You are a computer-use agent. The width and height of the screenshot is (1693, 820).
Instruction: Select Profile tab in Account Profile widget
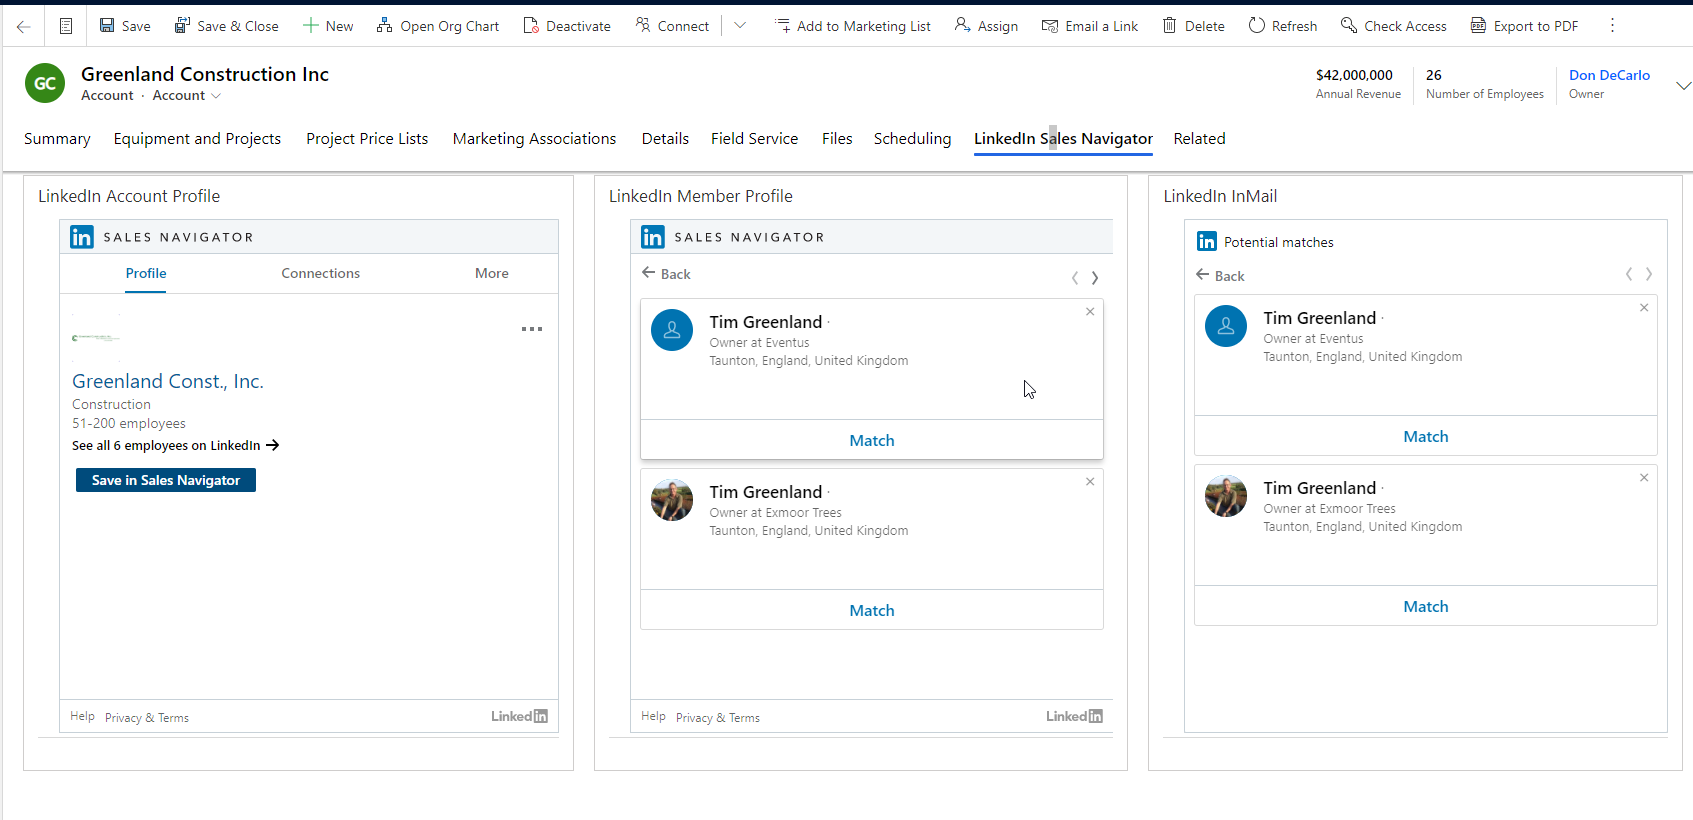[x=146, y=273]
